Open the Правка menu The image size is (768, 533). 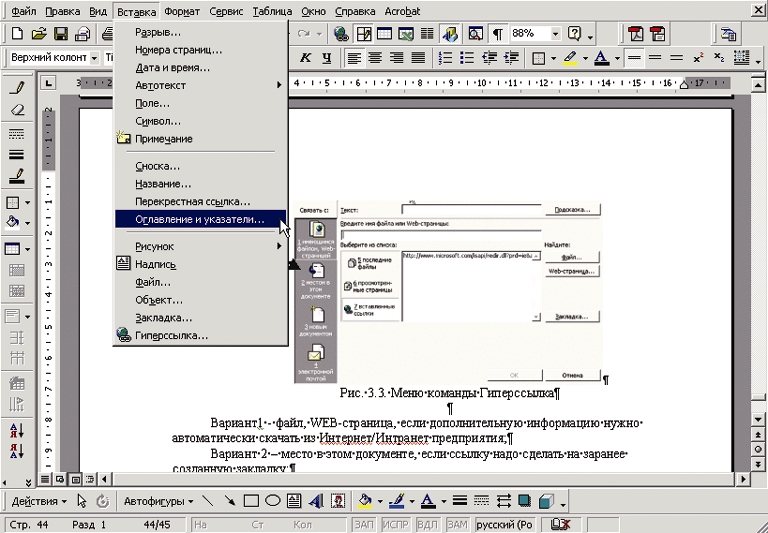(x=63, y=11)
